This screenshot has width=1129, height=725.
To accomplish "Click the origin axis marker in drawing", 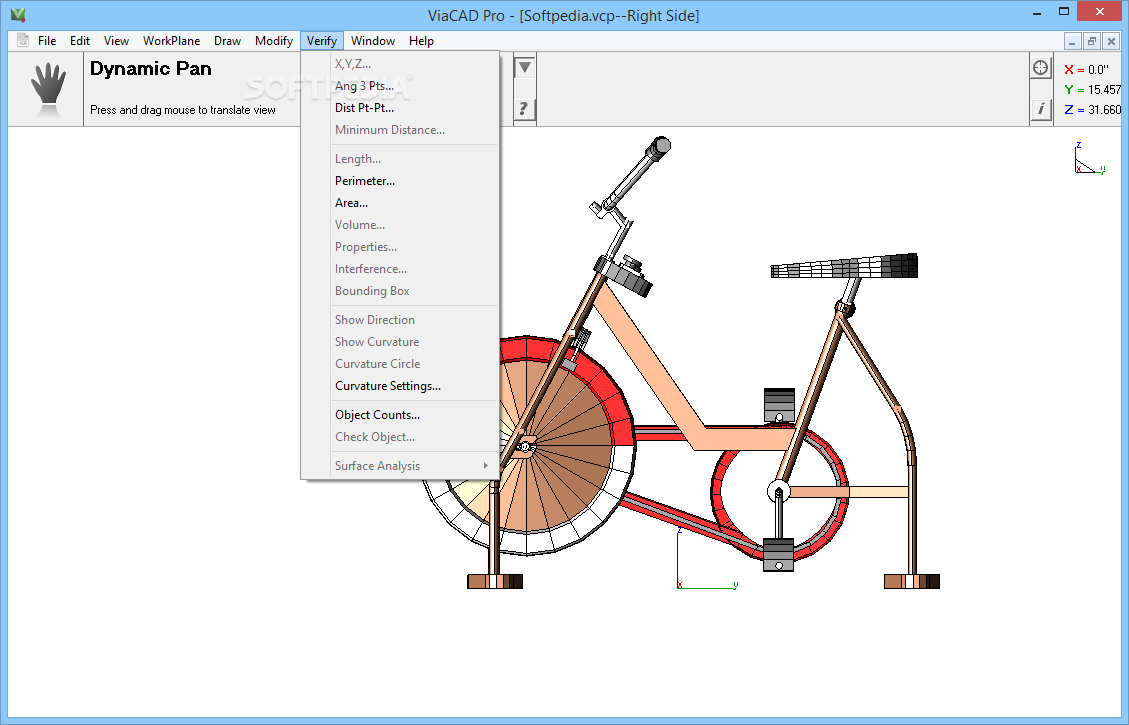I will pyautogui.click(x=706, y=559).
